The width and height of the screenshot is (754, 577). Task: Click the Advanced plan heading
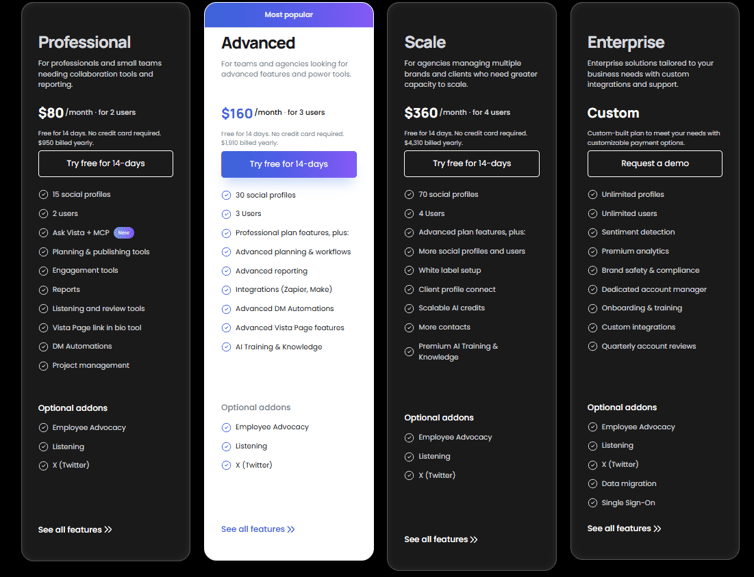point(258,43)
